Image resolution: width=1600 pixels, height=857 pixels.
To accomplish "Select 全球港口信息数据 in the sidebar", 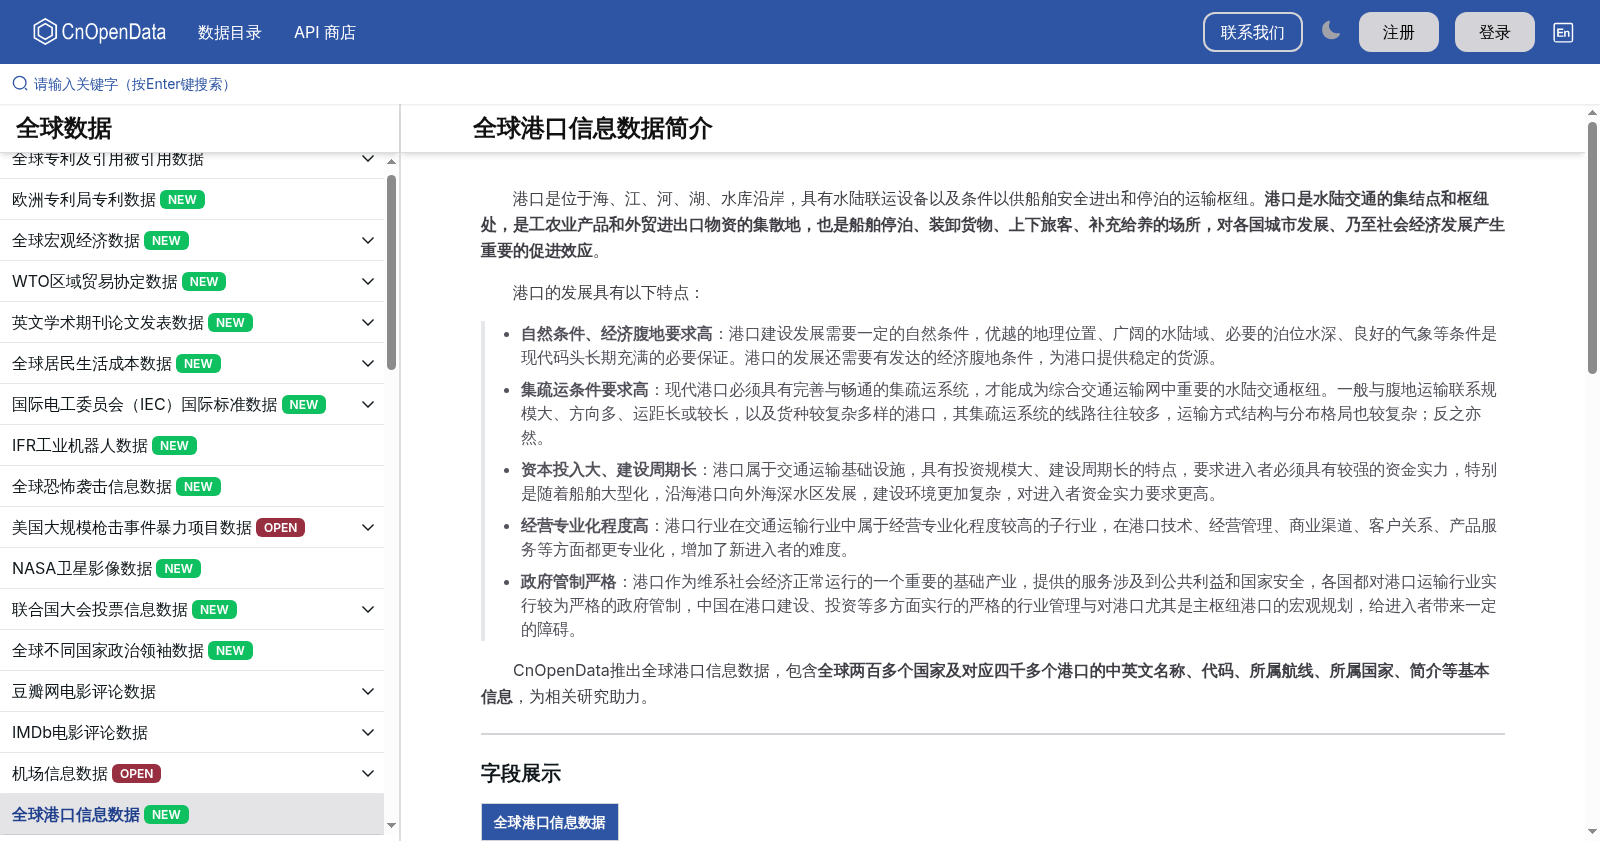I will coord(192,814).
